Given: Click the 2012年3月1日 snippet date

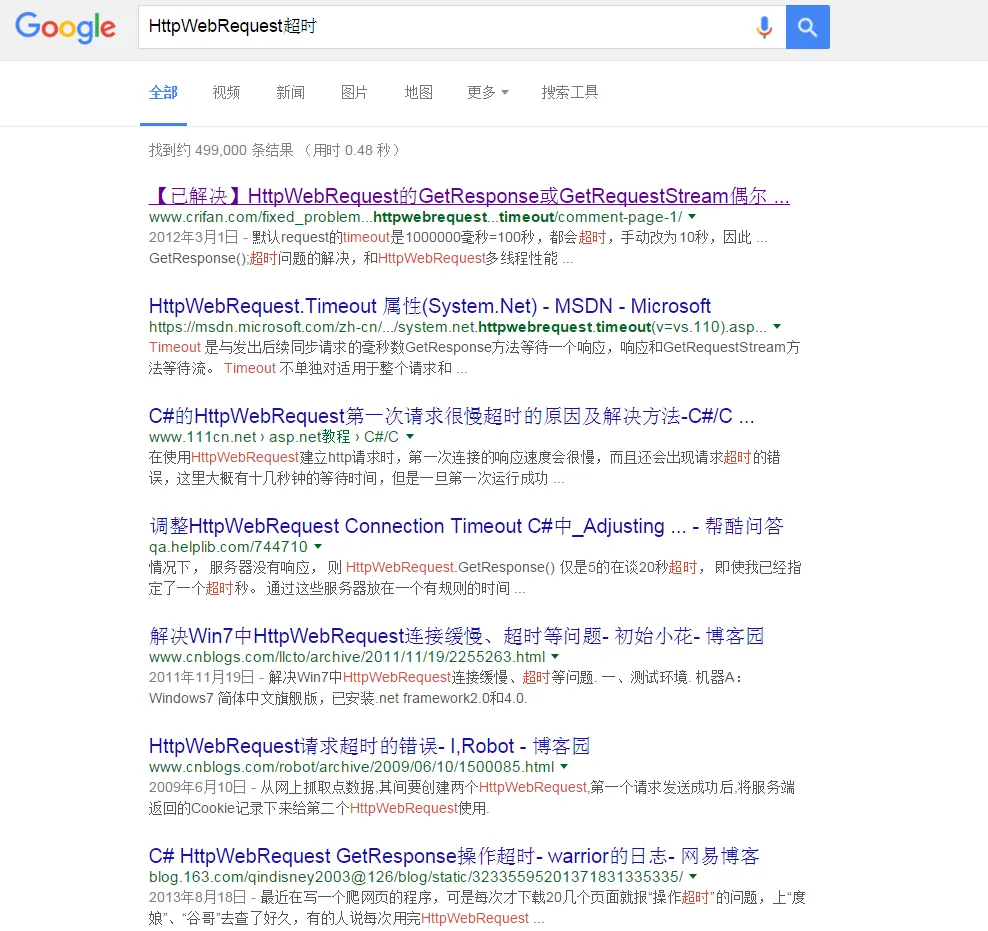Looking at the screenshot, I should click(193, 237).
